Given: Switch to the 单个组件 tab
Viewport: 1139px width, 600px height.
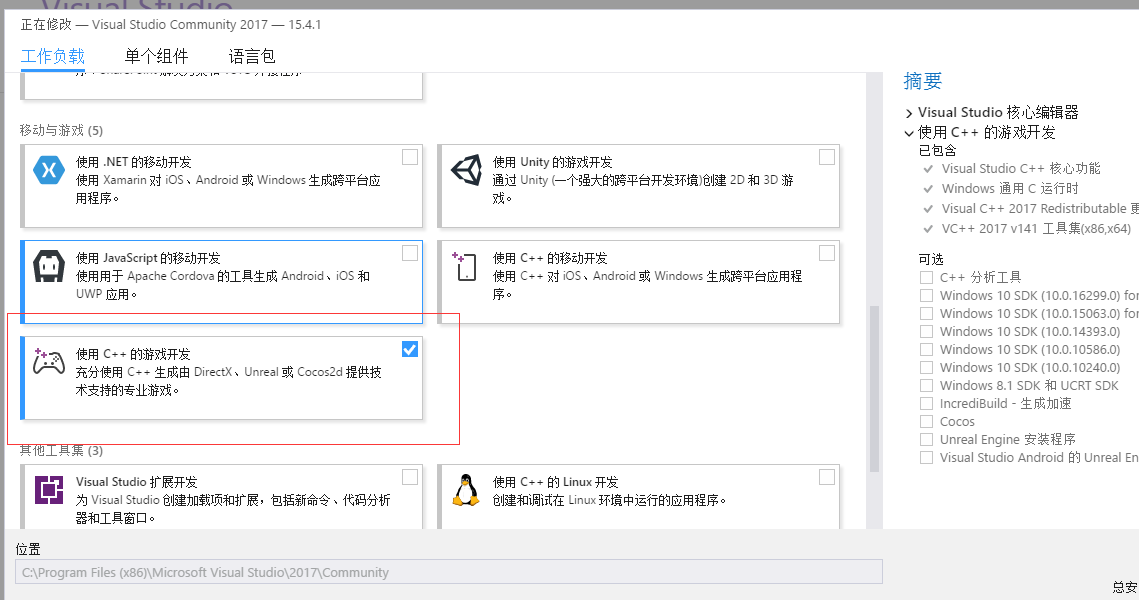Looking at the screenshot, I should (x=156, y=57).
